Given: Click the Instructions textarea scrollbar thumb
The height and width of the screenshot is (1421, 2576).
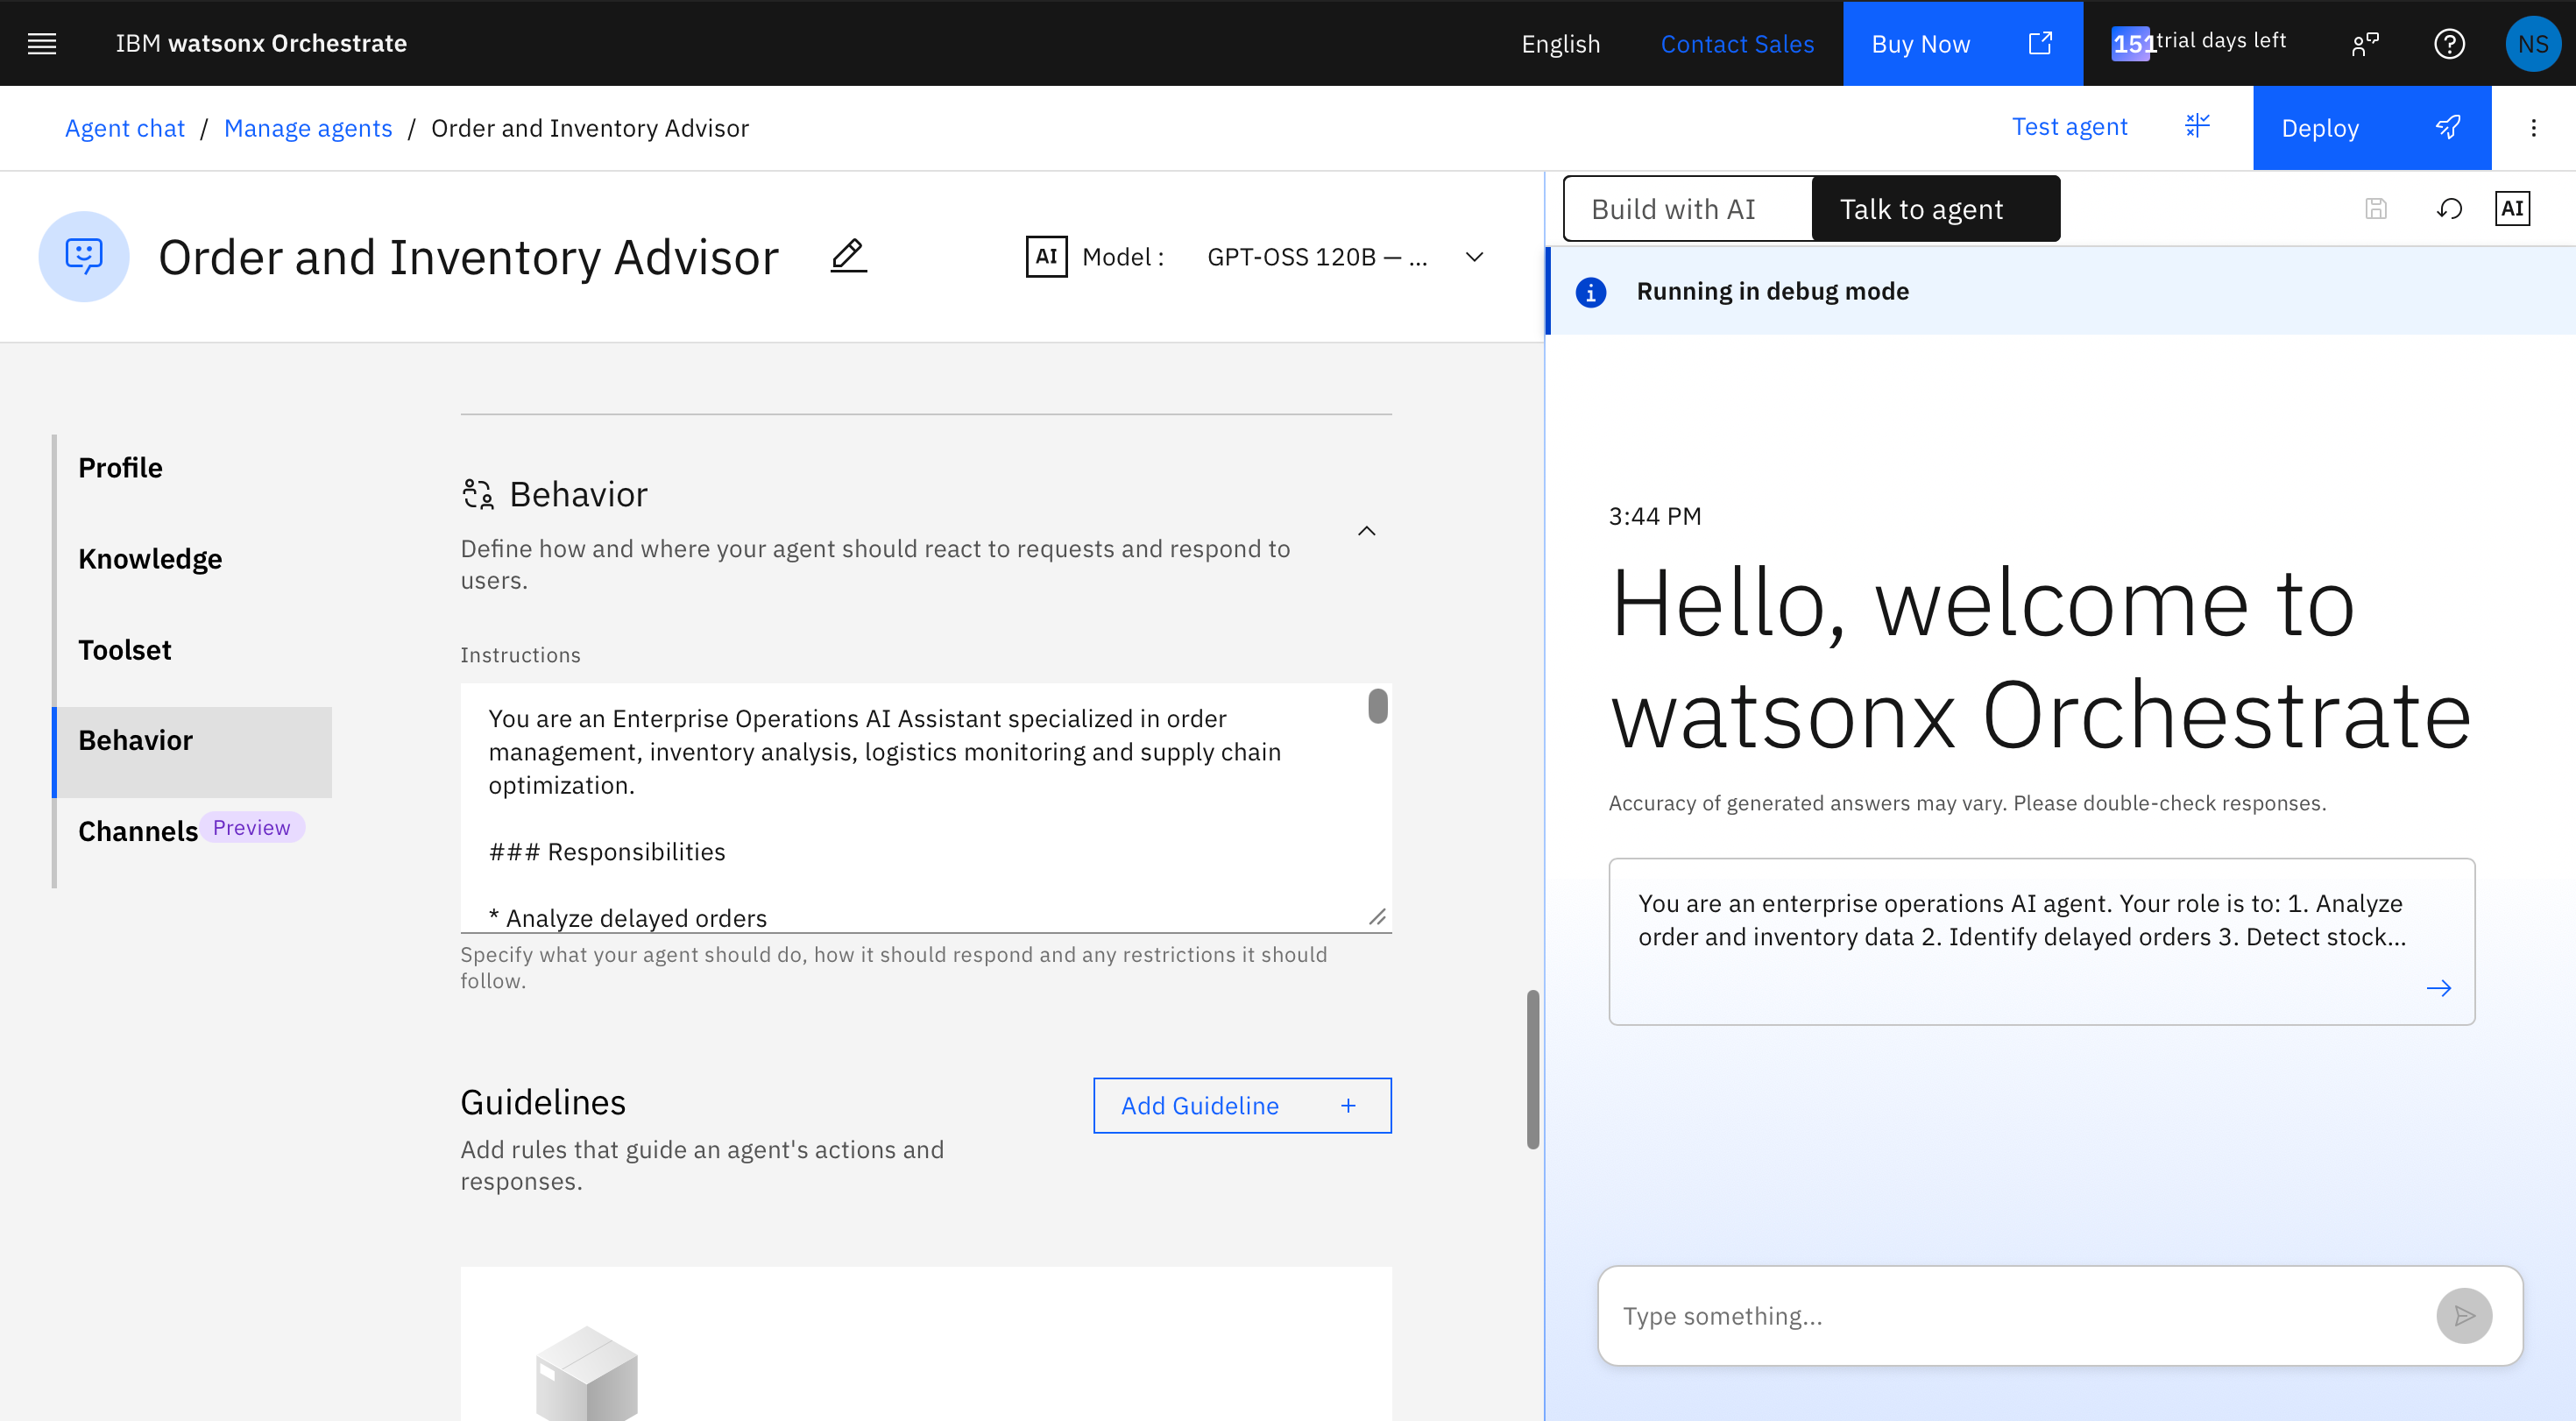Looking at the screenshot, I should point(1377,705).
